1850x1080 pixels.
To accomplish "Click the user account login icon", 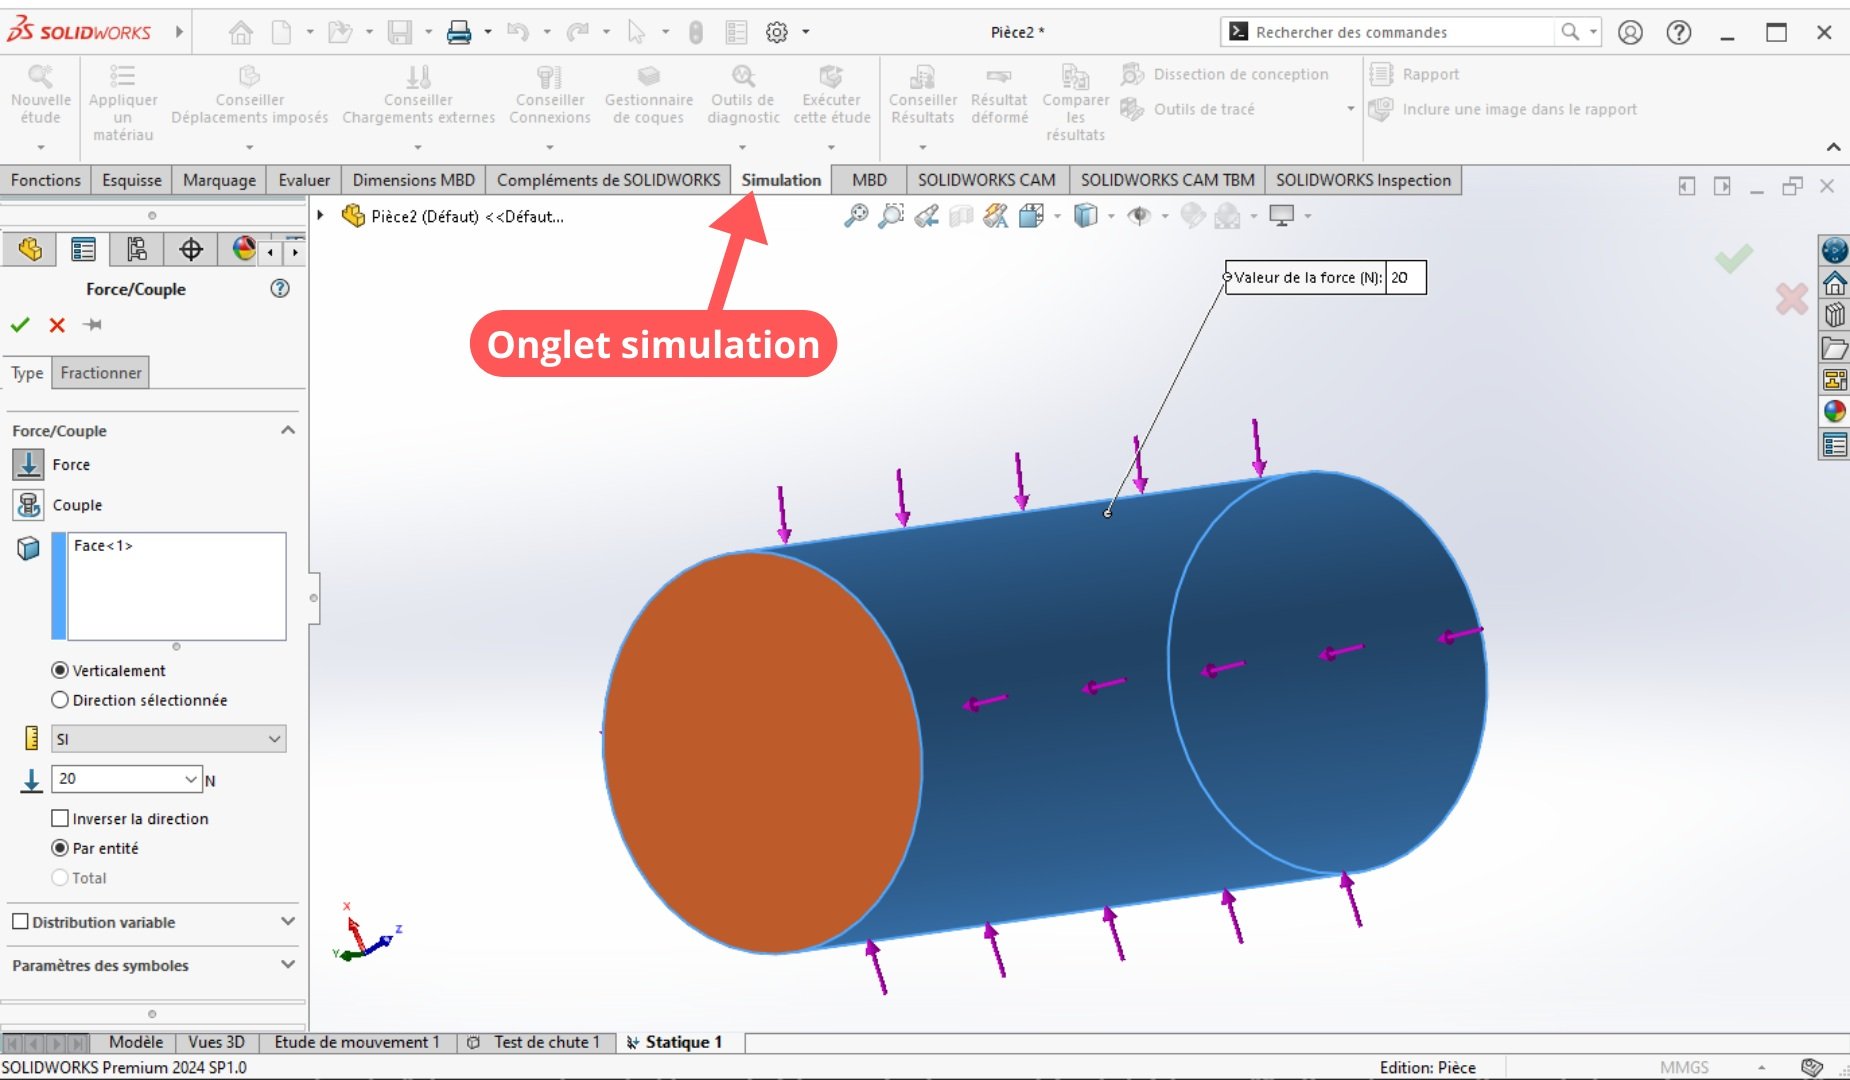I will (x=1630, y=32).
